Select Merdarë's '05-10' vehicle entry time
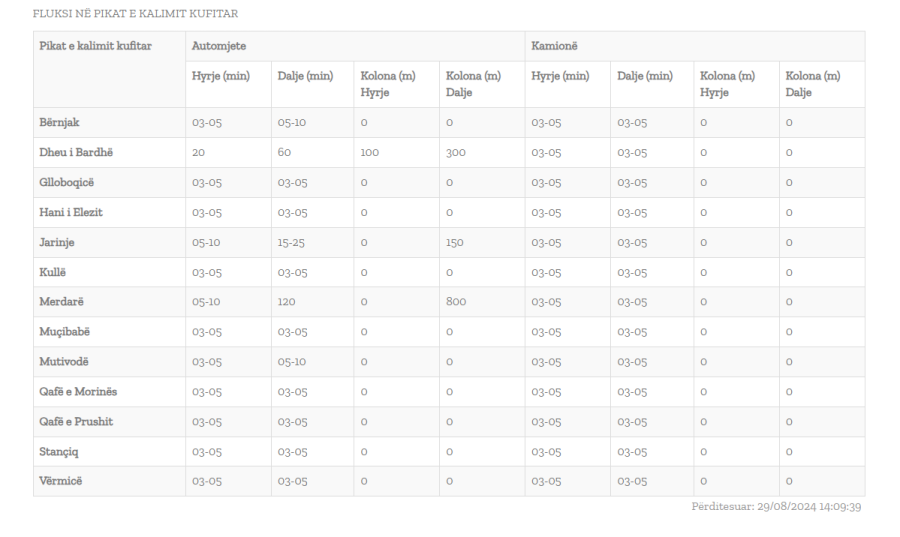Screen dimensions: 900x537 (x=206, y=302)
